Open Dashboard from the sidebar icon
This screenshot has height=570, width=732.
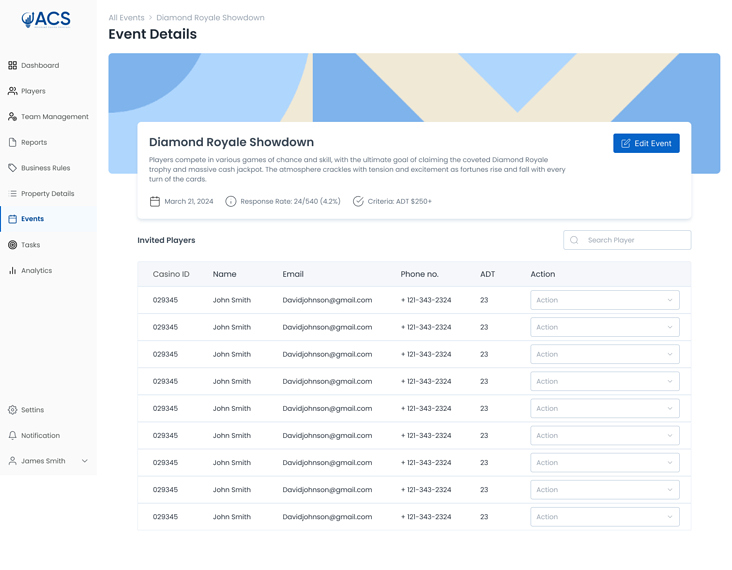pos(13,65)
